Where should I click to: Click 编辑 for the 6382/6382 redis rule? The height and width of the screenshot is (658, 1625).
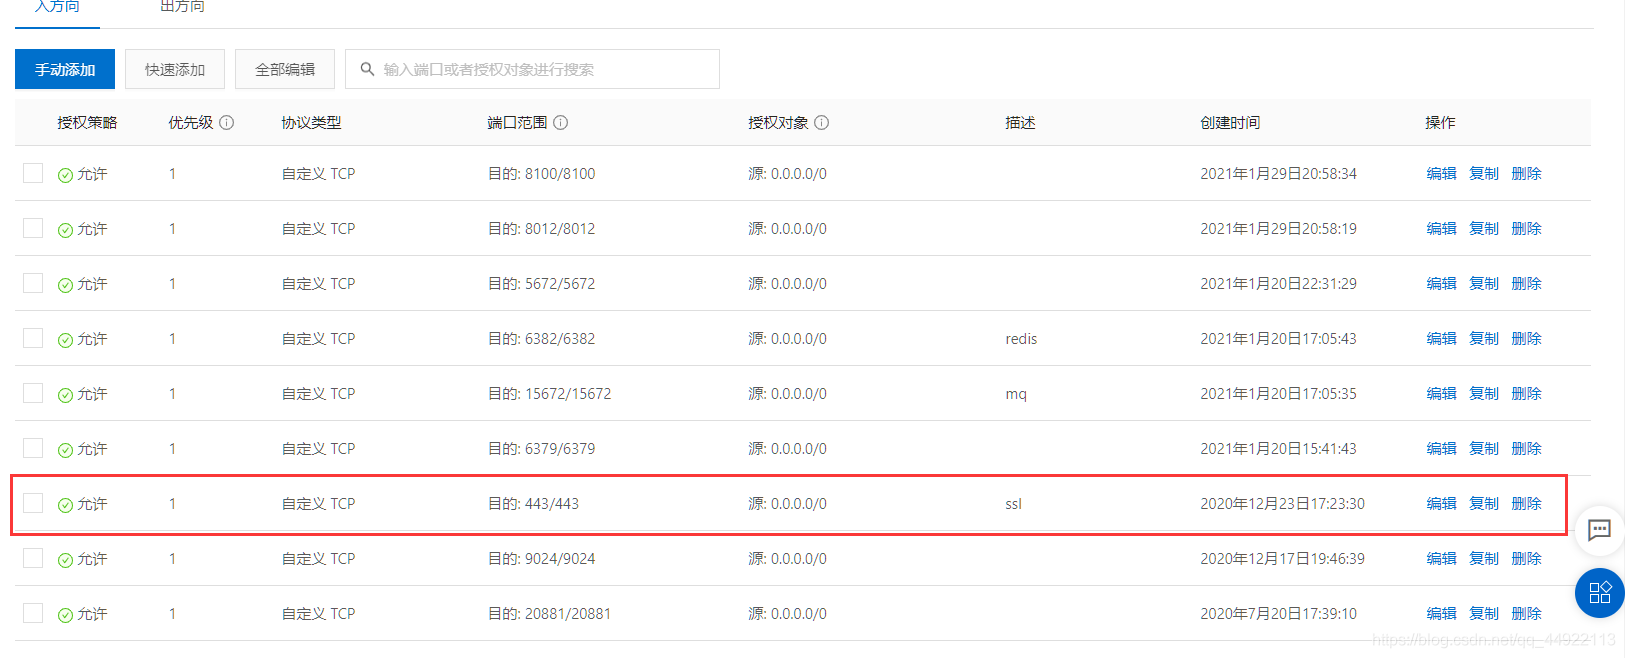pyautogui.click(x=1441, y=338)
